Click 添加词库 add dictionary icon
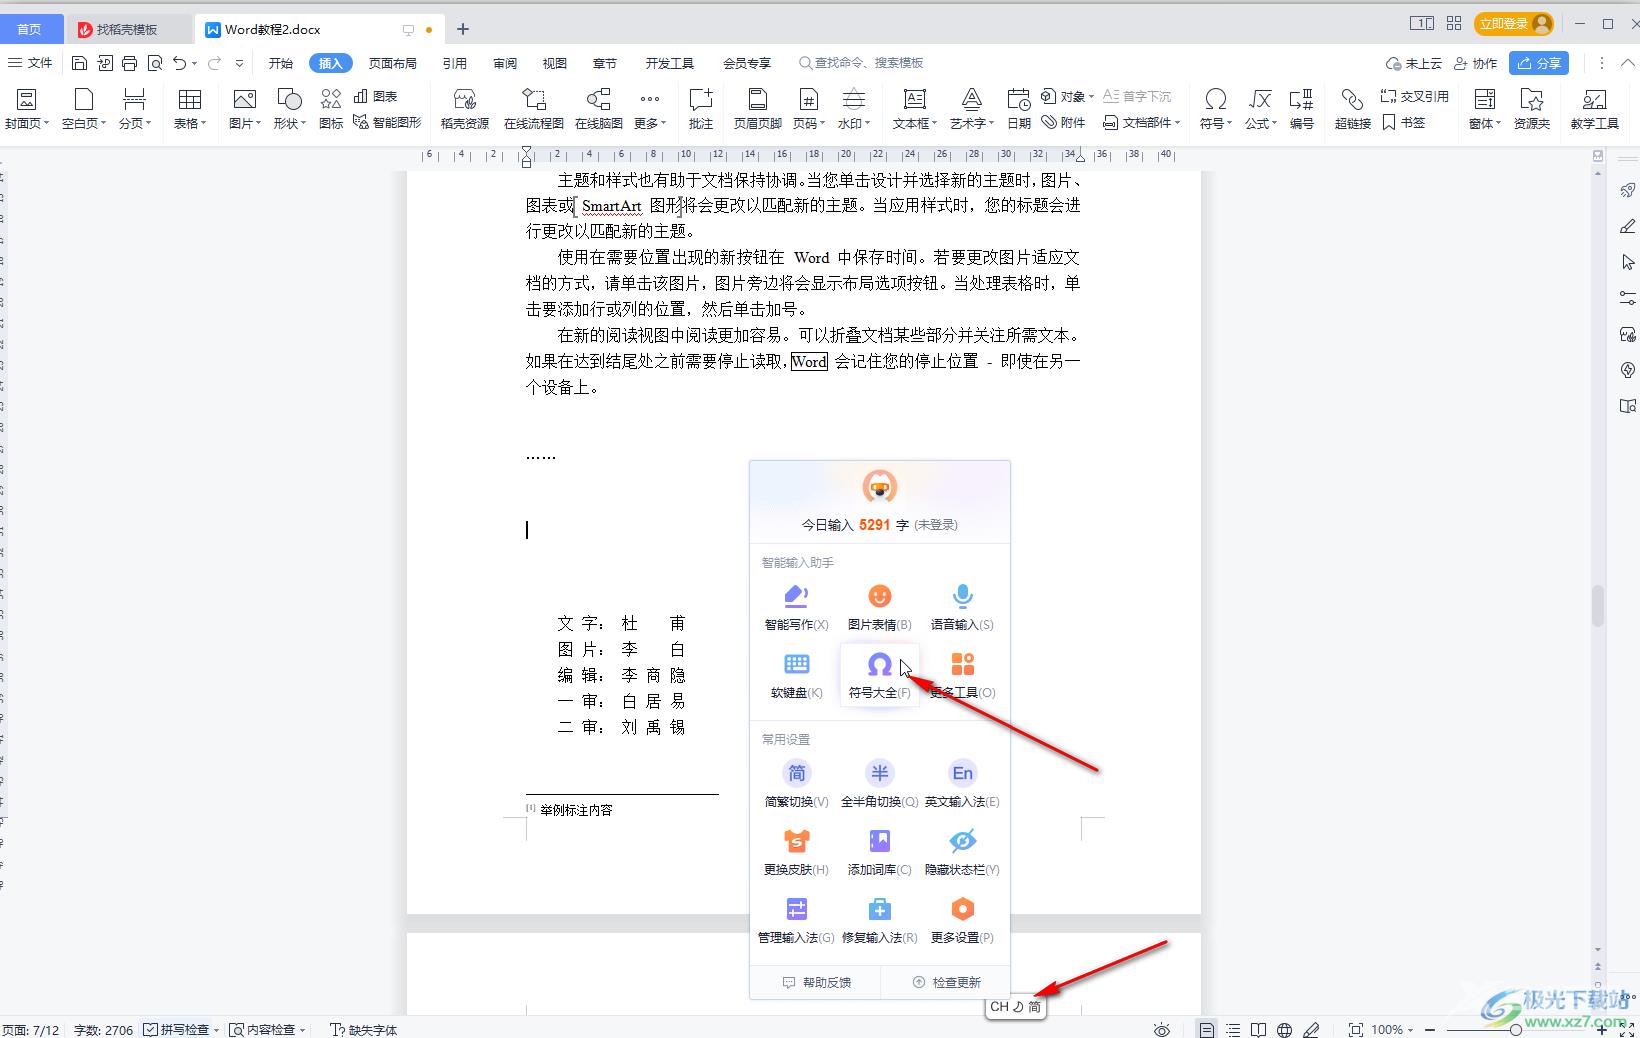Image resolution: width=1640 pixels, height=1038 pixels. coord(879,852)
